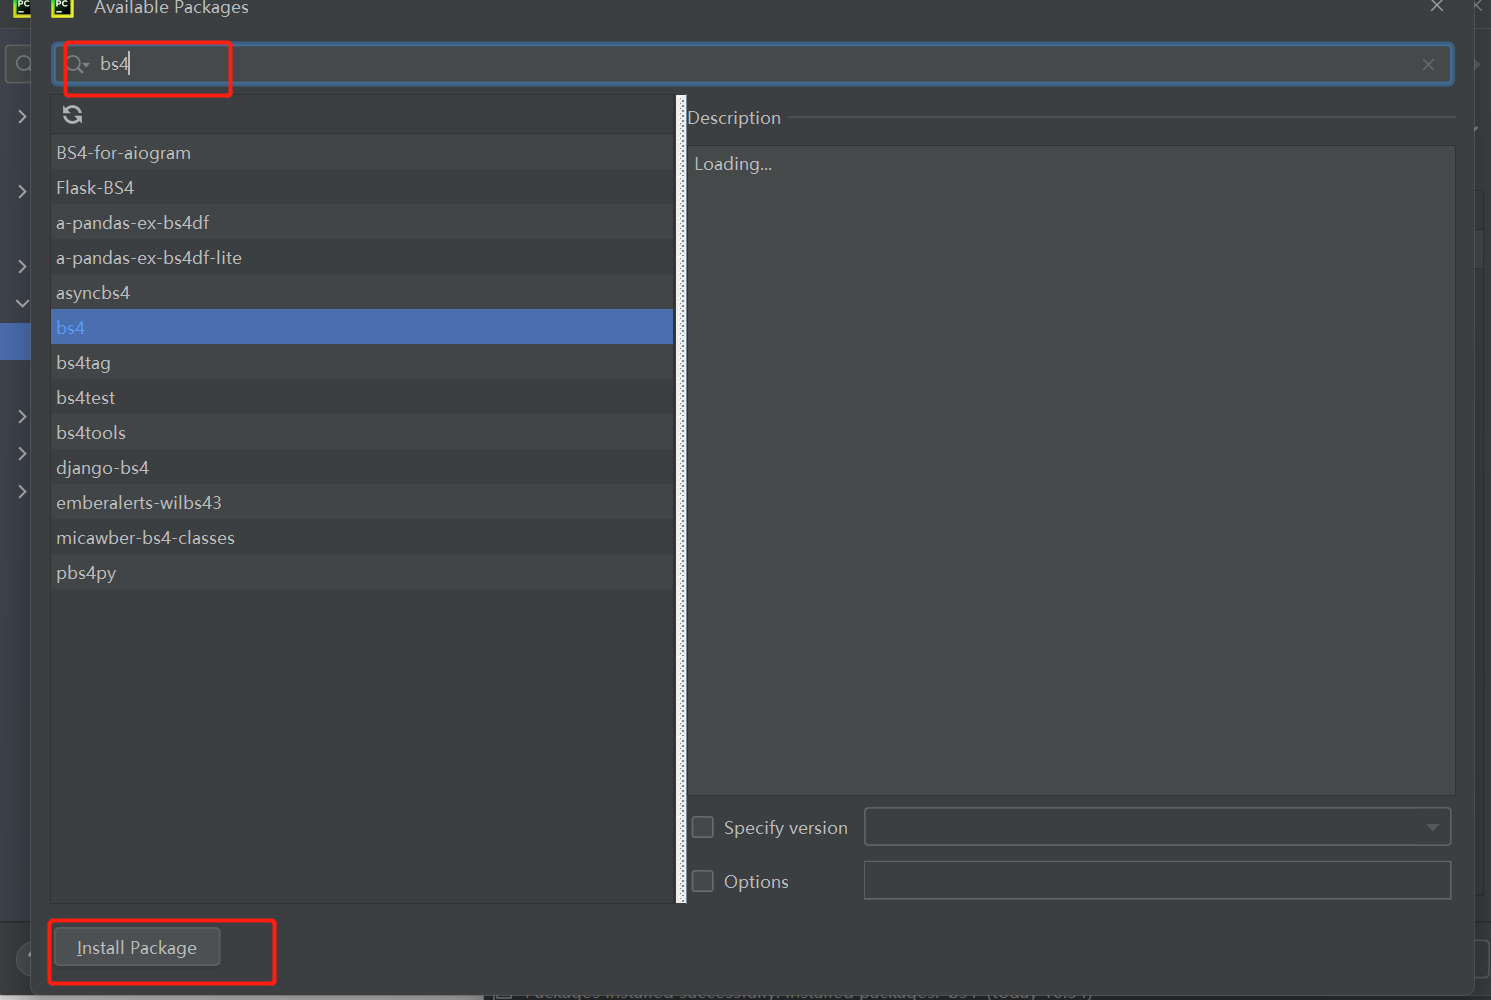Select bs4tag package
This screenshot has height=1000, width=1491.
coord(362,362)
